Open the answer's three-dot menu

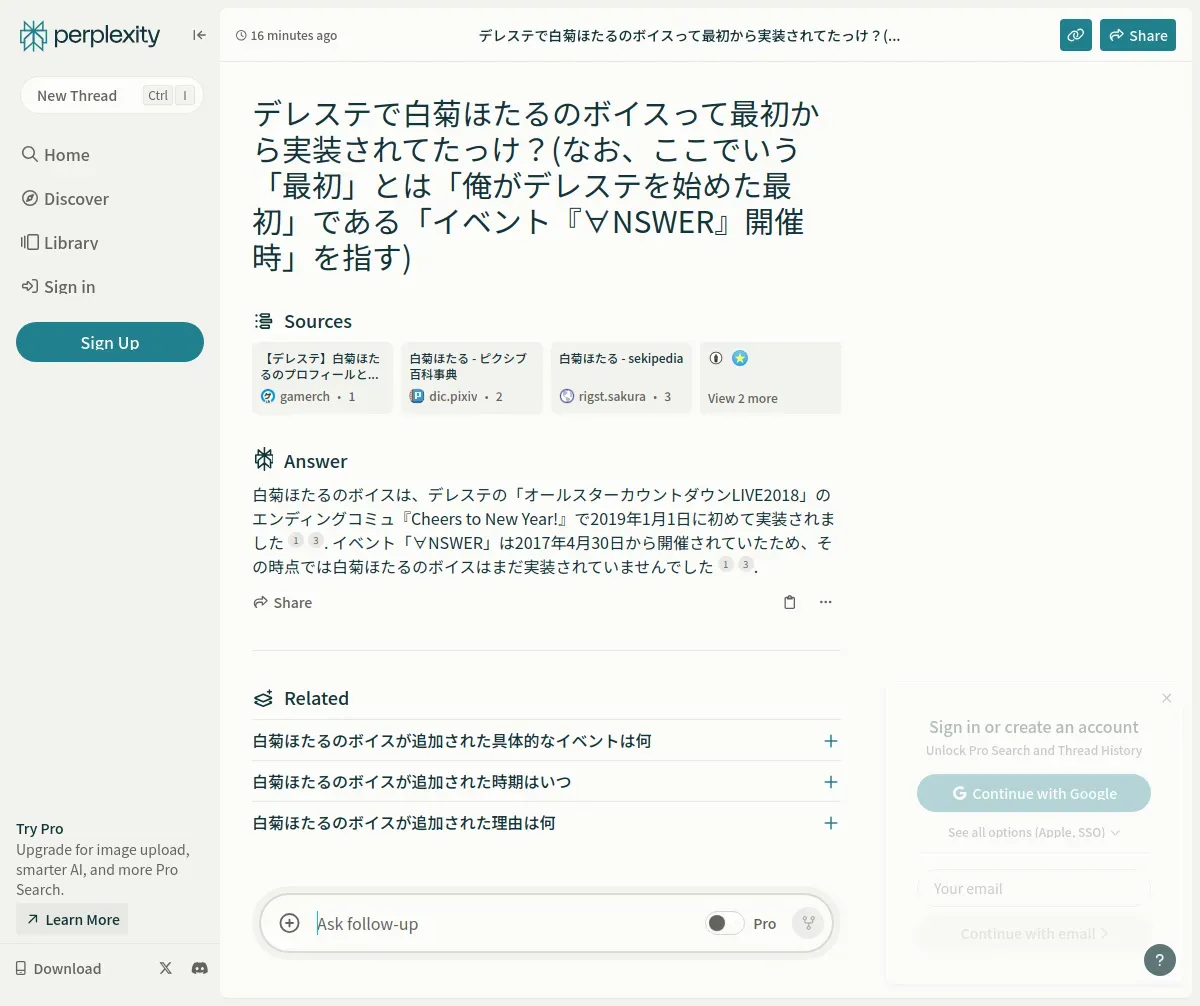pos(825,602)
